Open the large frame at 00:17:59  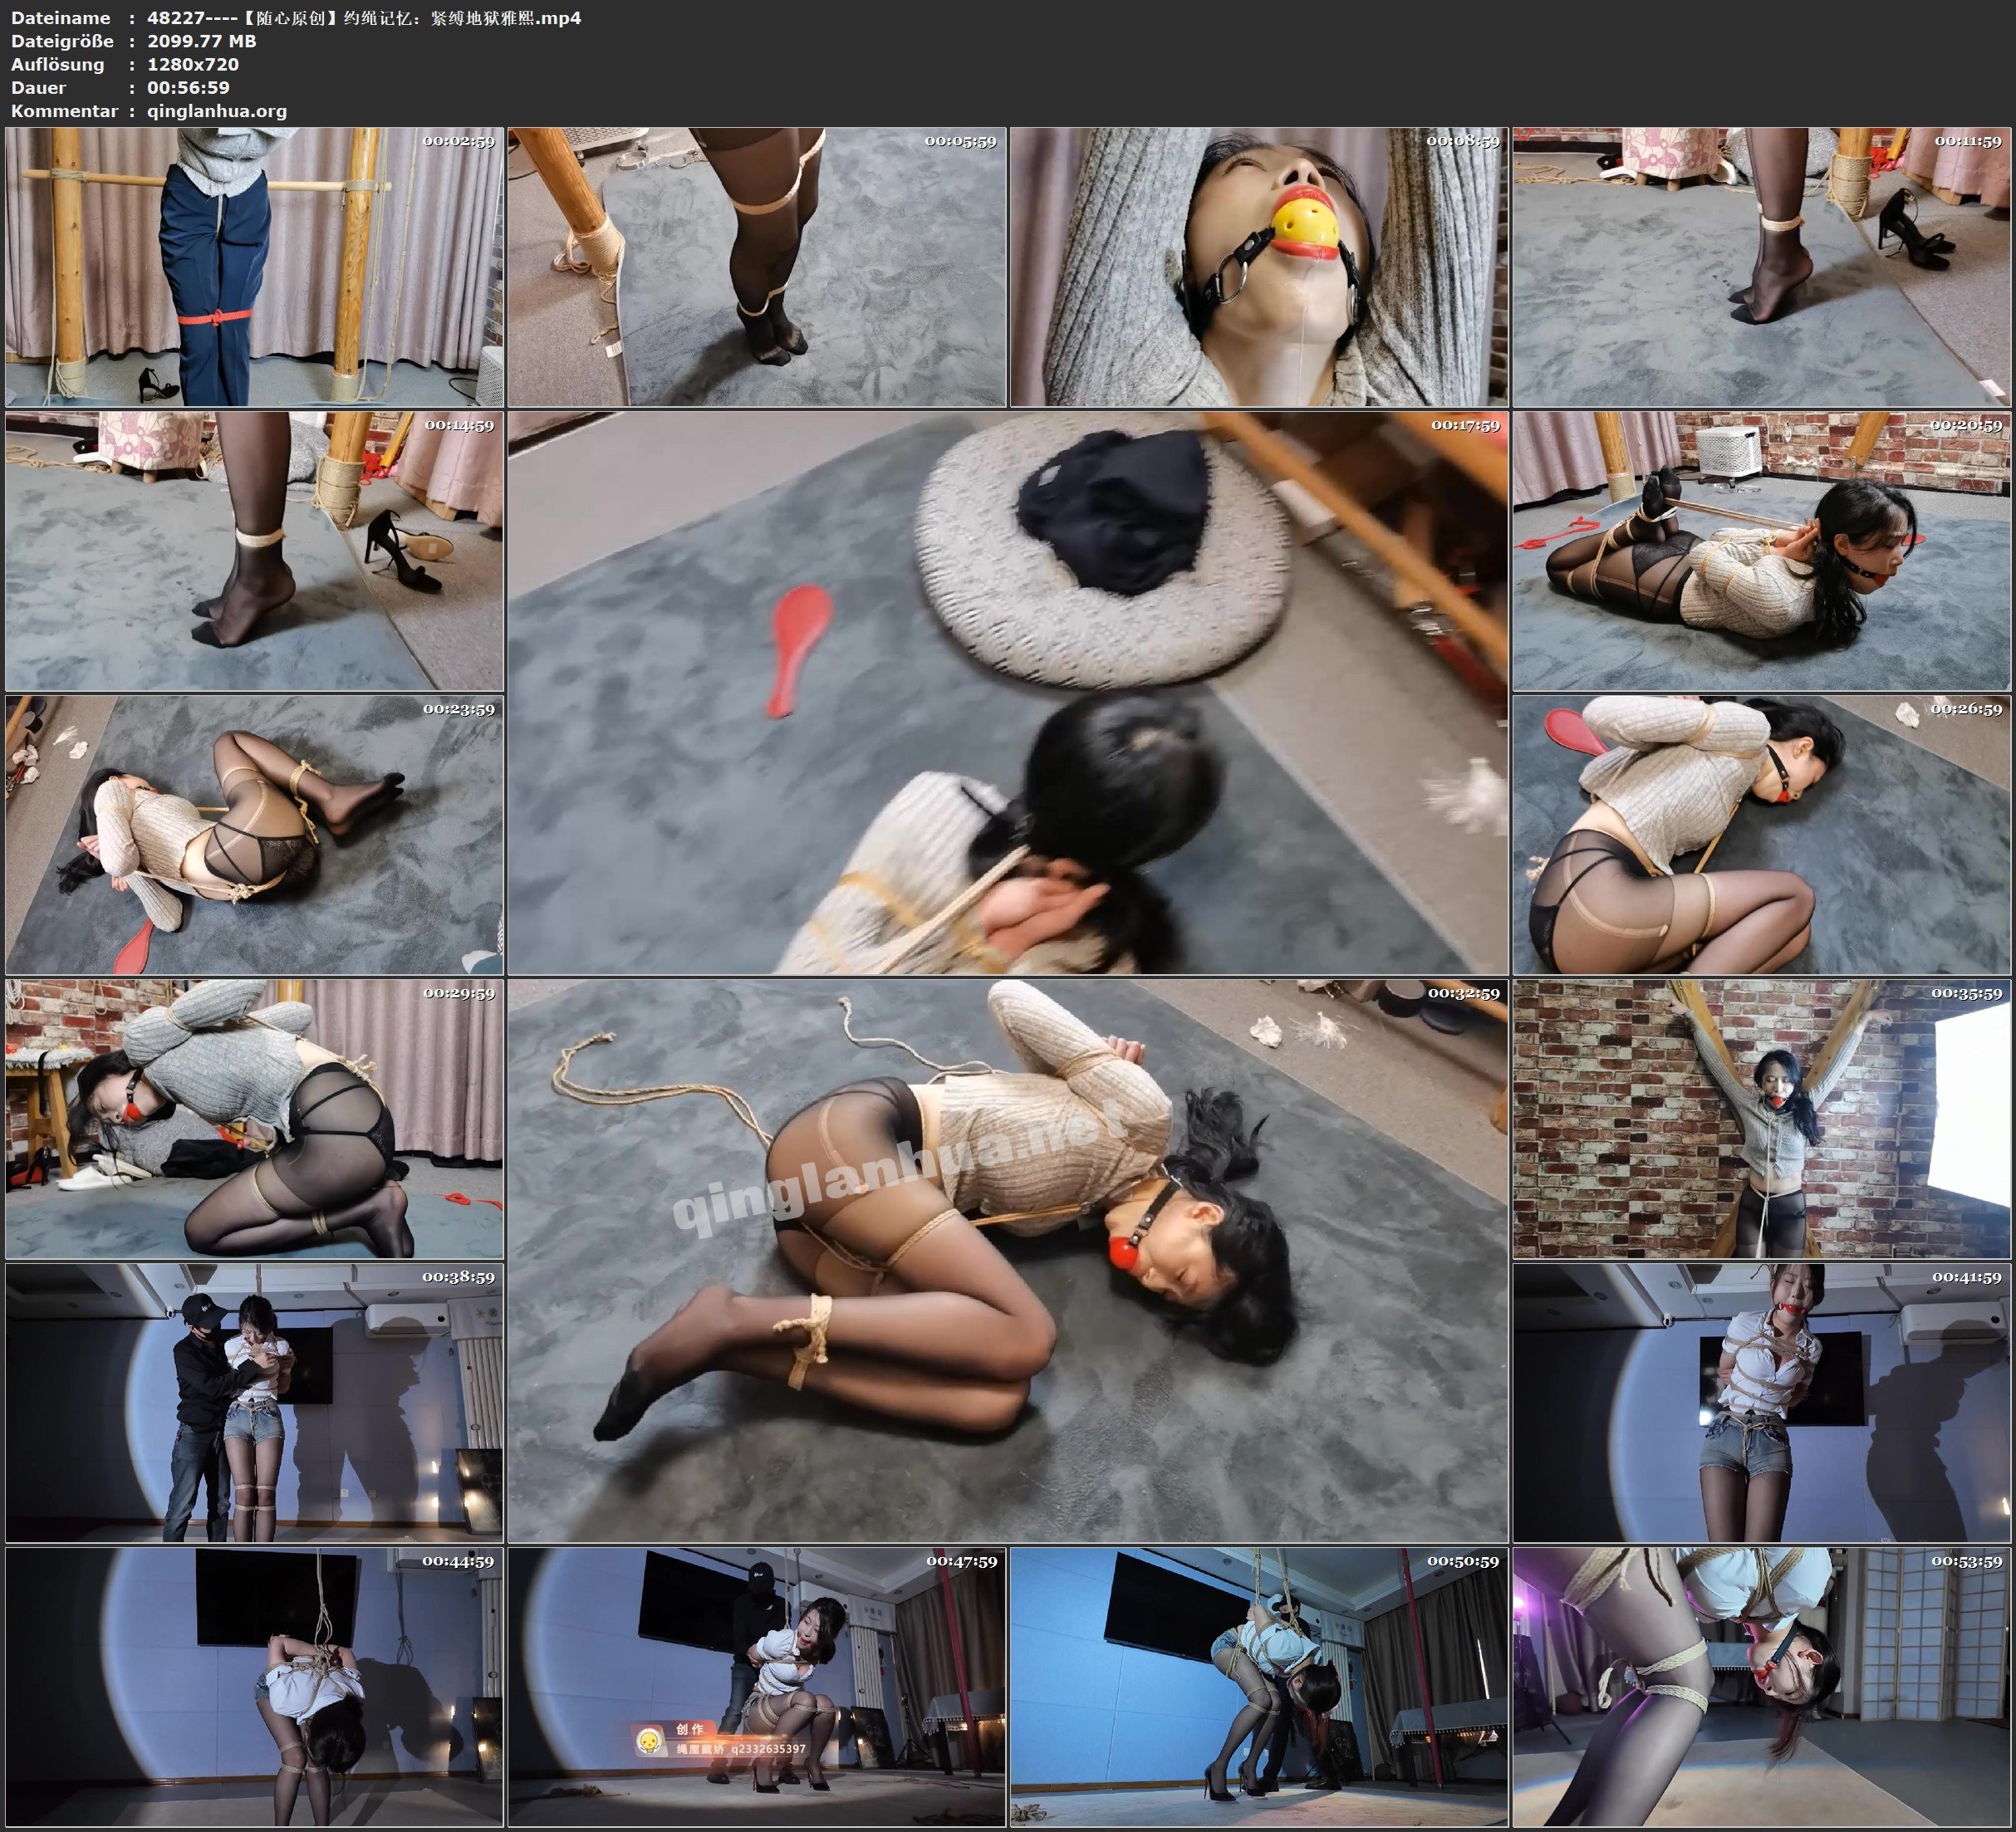coord(1007,692)
